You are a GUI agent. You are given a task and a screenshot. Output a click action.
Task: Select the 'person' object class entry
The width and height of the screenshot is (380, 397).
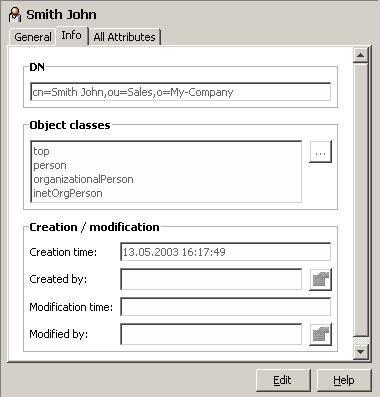point(50,166)
